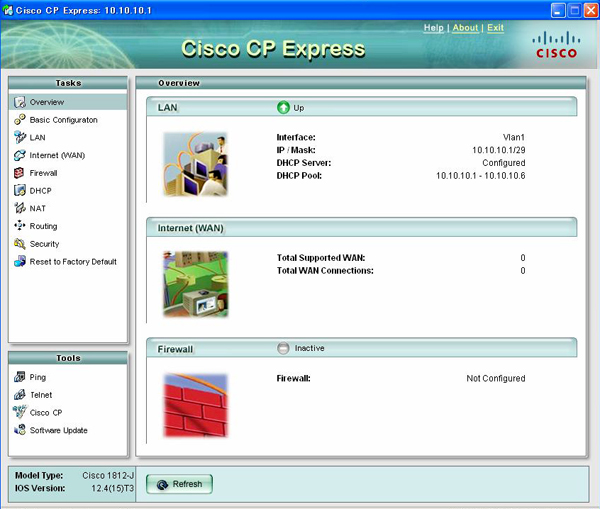
Task: Click the Overview task icon
Action: (20, 102)
